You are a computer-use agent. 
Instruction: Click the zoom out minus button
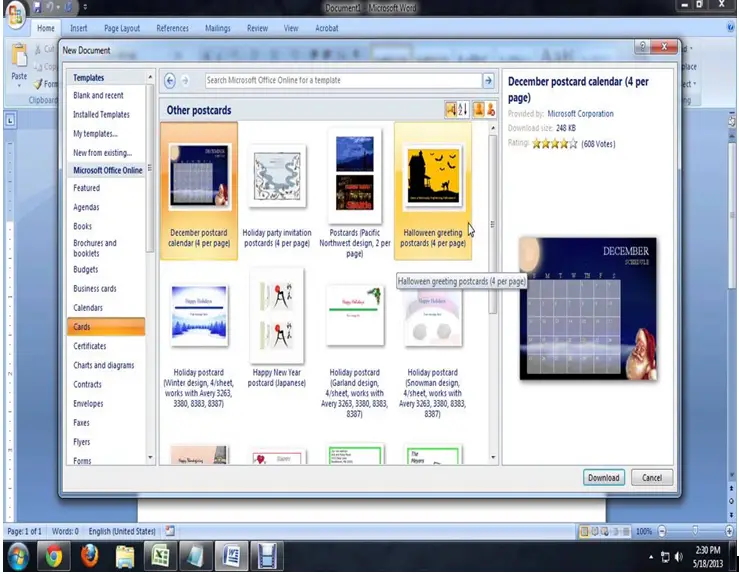pyautogui.click(x=662, y=532)
